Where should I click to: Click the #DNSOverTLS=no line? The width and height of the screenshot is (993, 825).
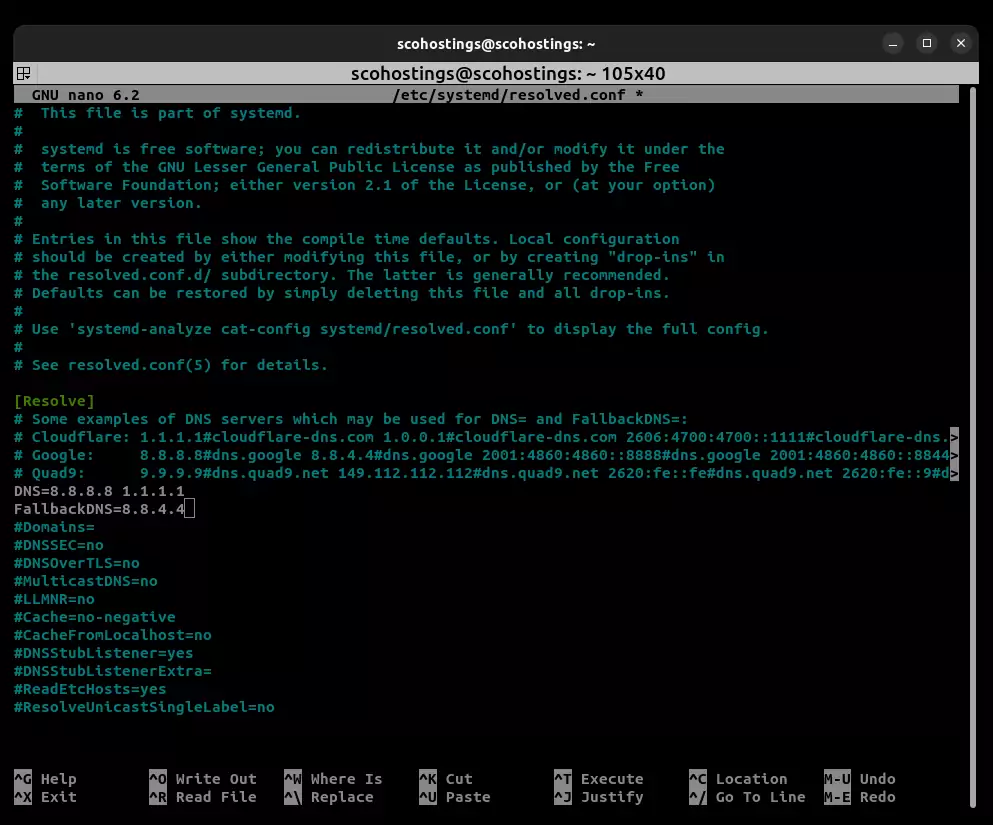[x=77, y=563]
